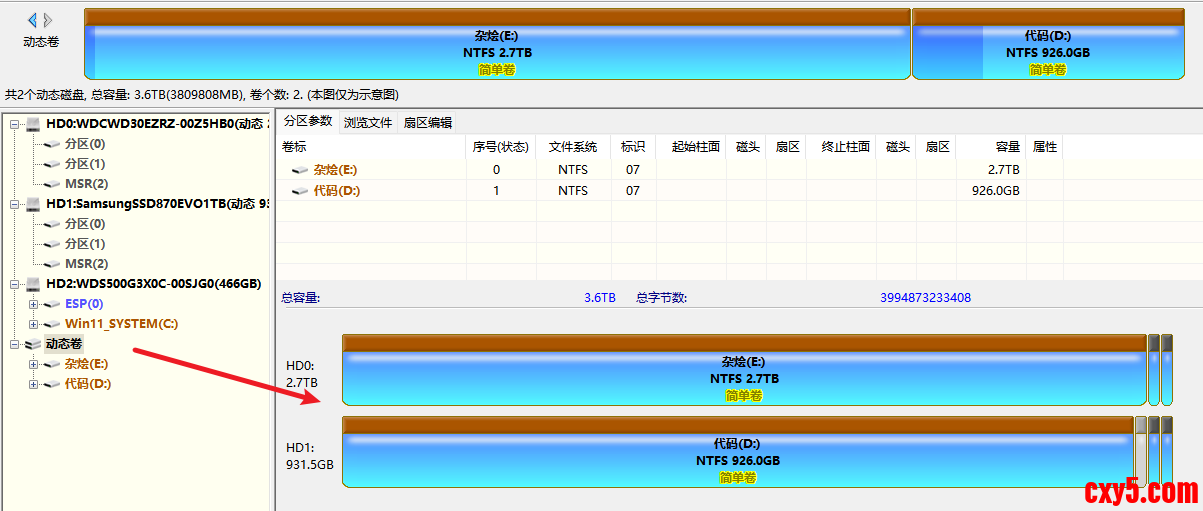This screenshot has width=1203, height=511.
Task: Open the 浏览文件 tab
Action: click(x=368, y=123)
